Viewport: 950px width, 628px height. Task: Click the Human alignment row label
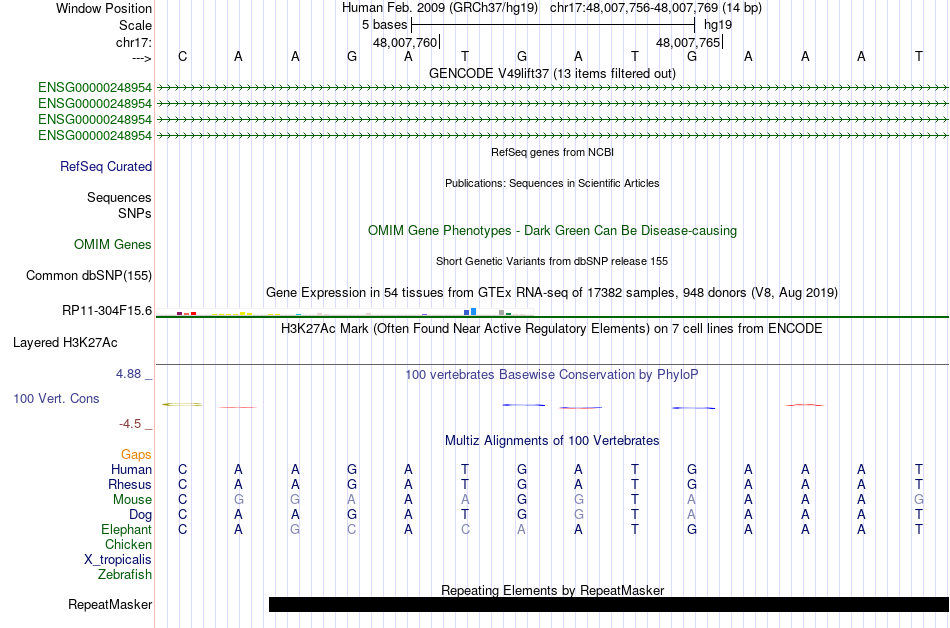131,470
